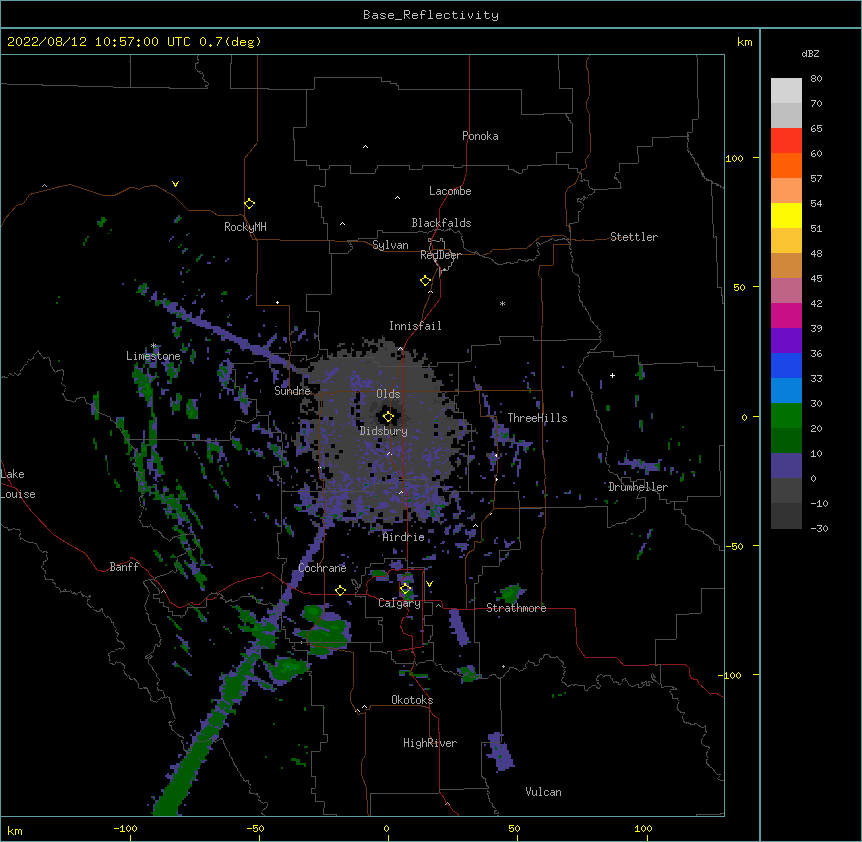Screen dimensions: 862x842
Task: Click the yellow V marker east of Calgary
Action: point(429,584)
